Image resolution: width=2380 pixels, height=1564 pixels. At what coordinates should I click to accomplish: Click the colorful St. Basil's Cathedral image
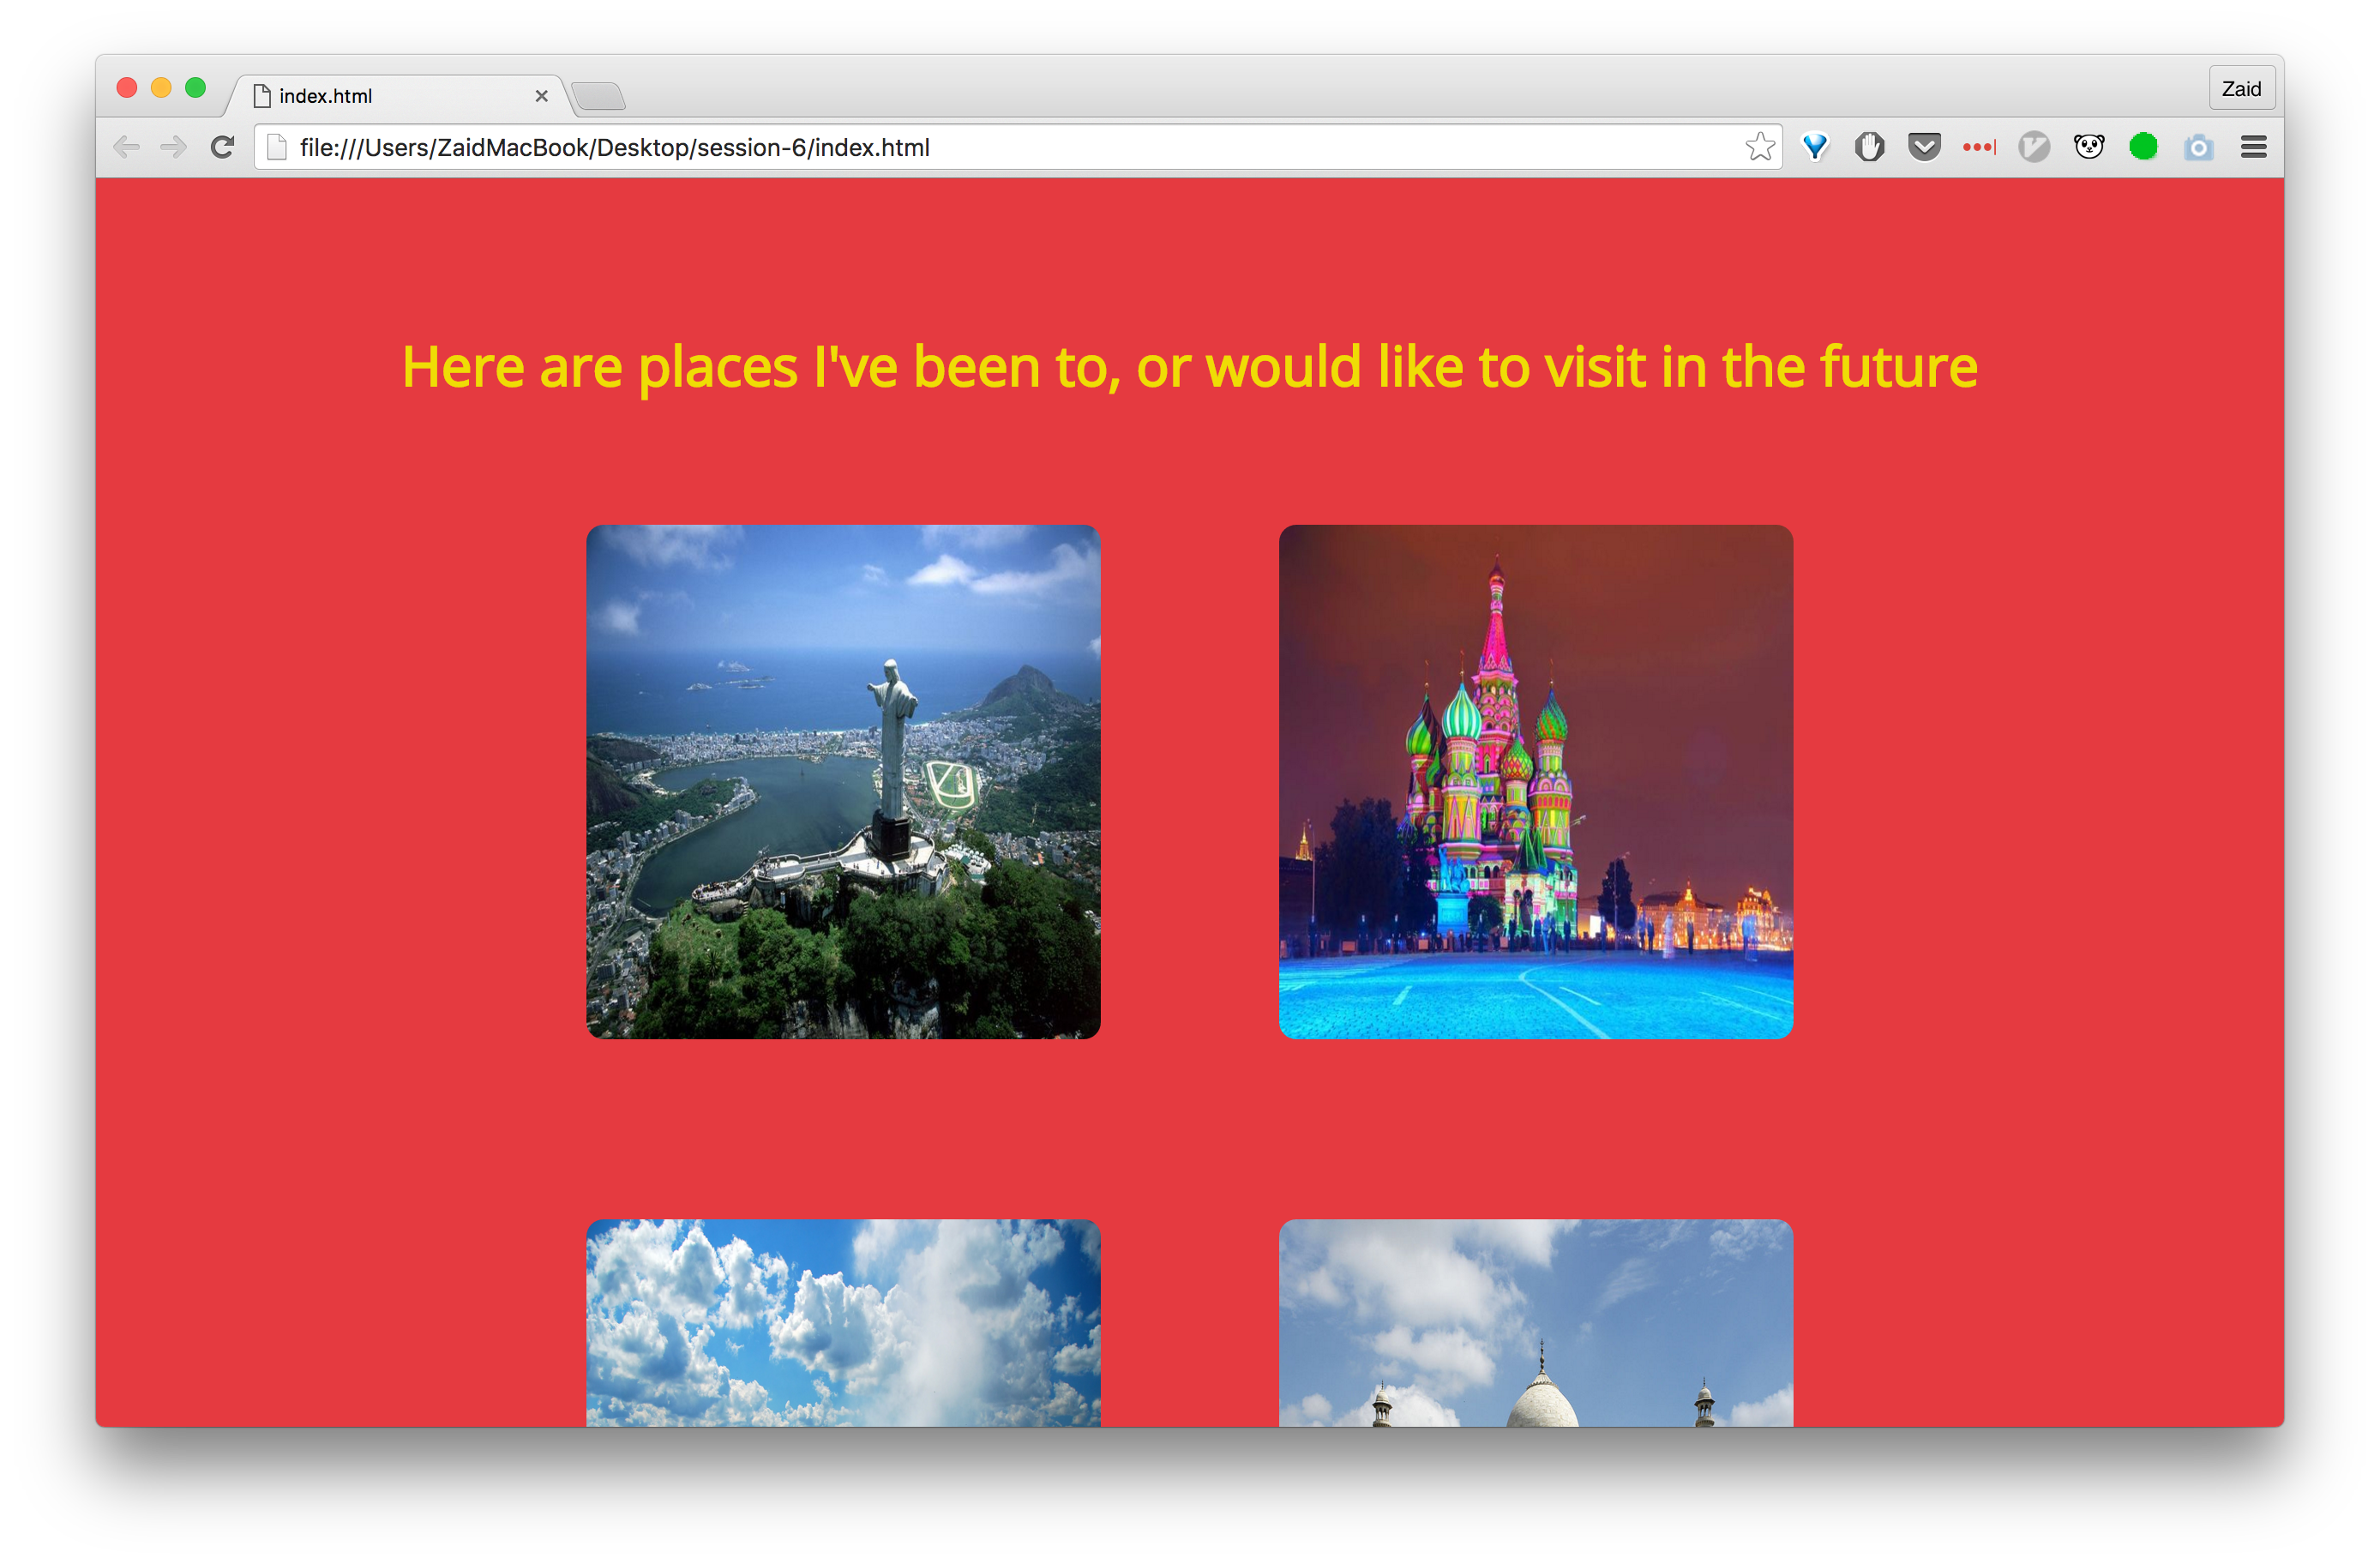[1536, 782]
